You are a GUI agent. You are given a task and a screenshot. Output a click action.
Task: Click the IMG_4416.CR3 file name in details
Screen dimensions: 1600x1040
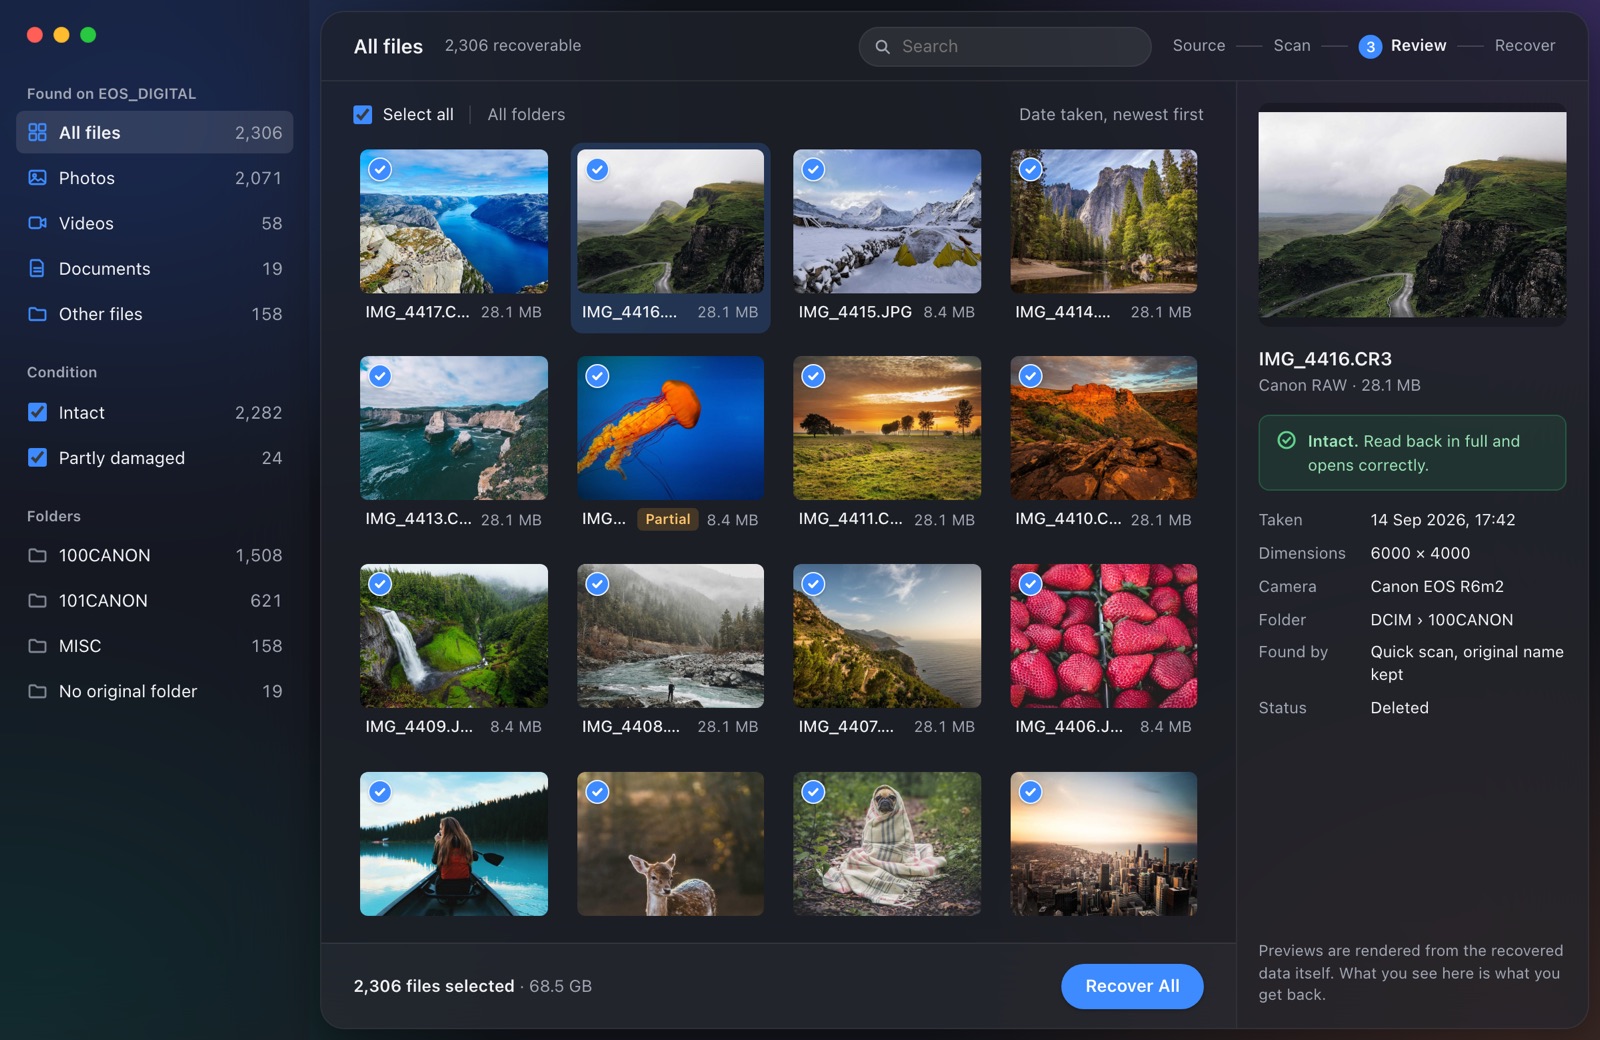click(x=1325, y=358)
